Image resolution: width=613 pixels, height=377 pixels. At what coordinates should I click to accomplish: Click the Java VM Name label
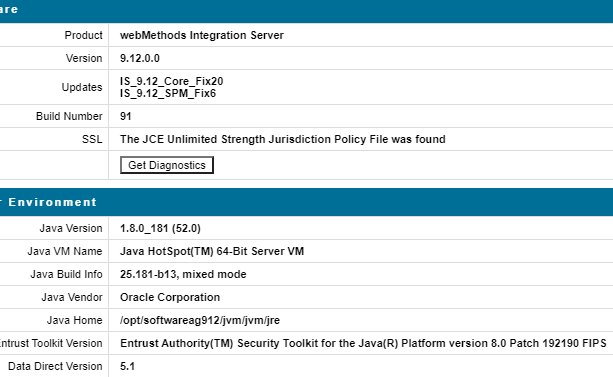[x=65, y=251]
